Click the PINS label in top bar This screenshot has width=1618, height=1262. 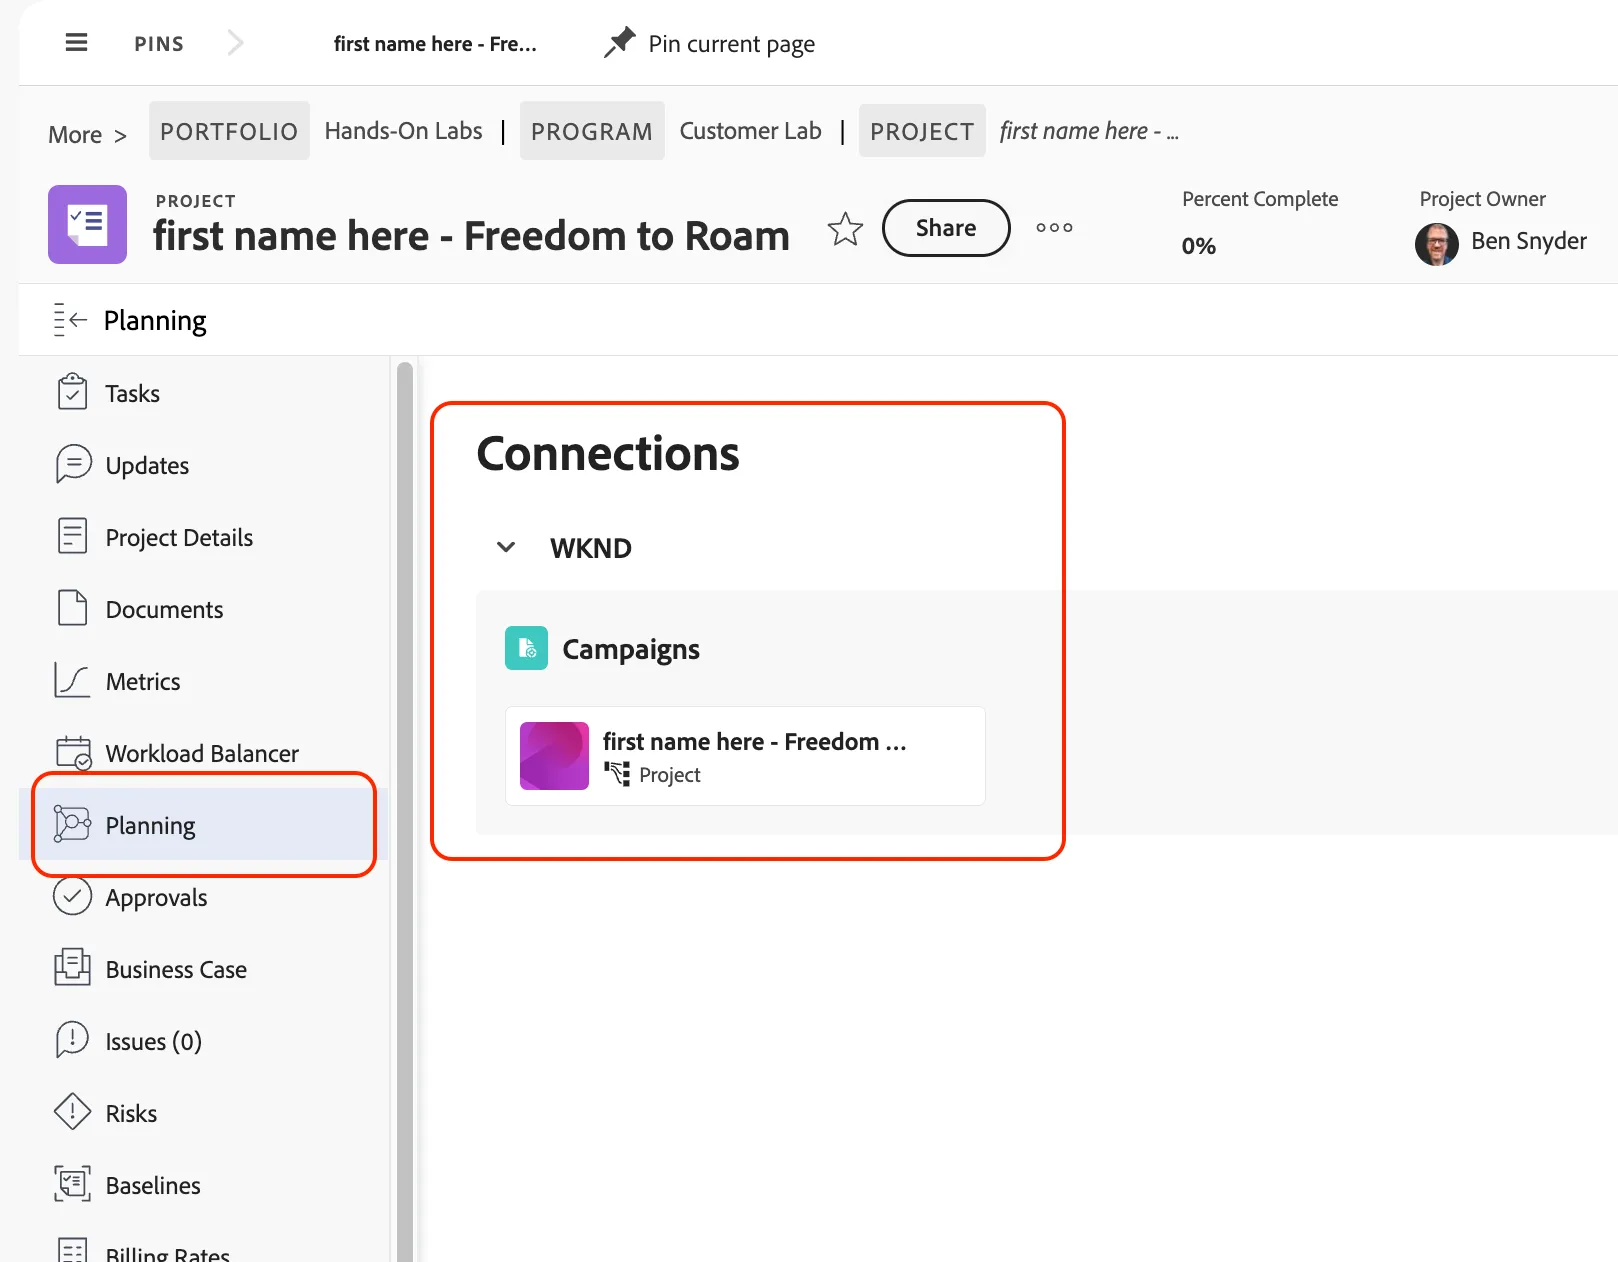pos(159,44)
